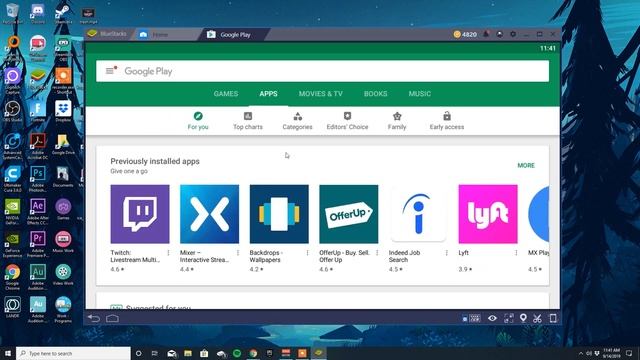This screenshot has height=360, width=640.
Task: Open Recycle Bin on desktop
Action: 13,13
